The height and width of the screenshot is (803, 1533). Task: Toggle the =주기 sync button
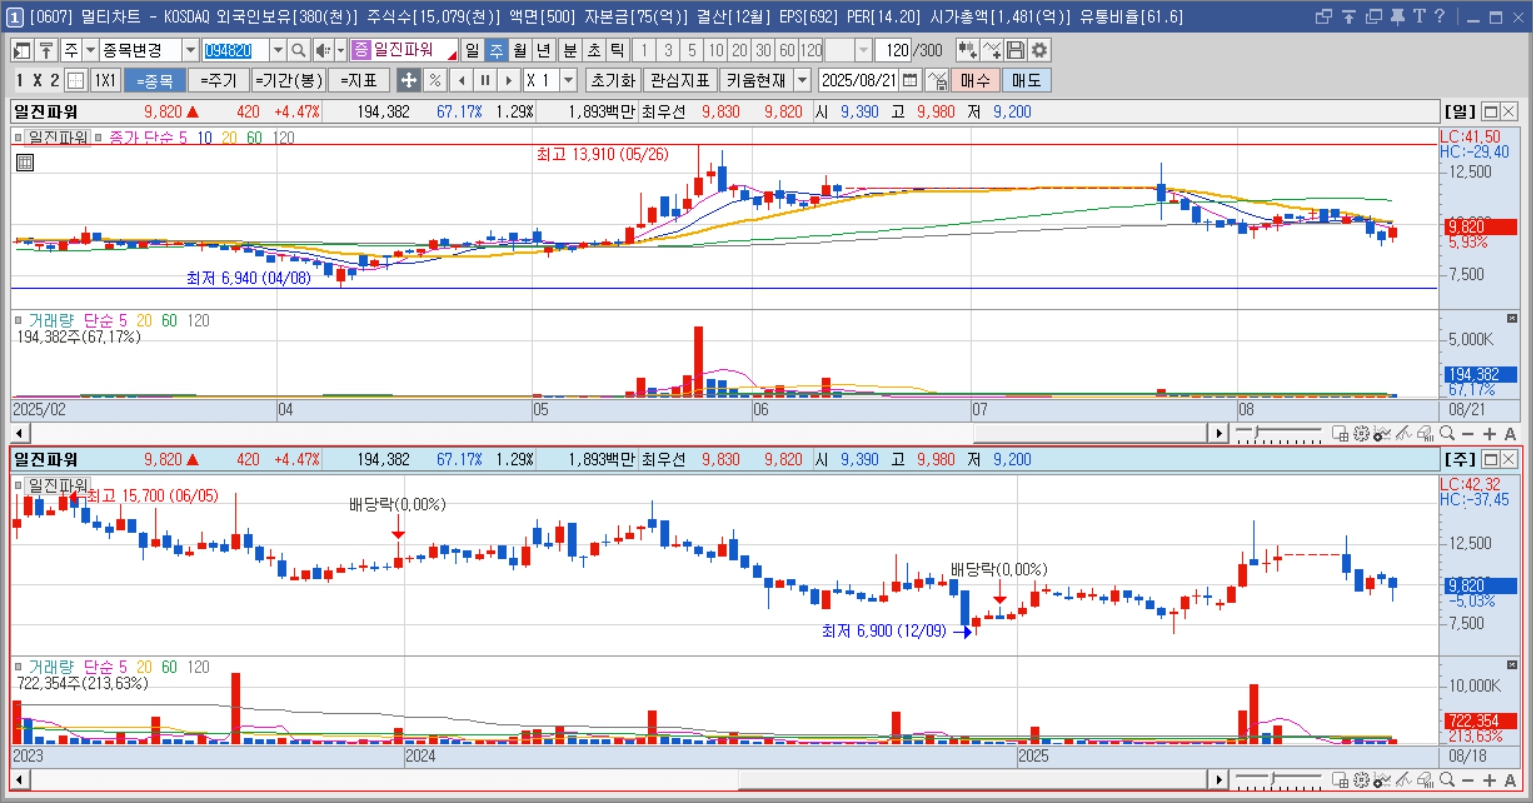[x=218, y=80]
